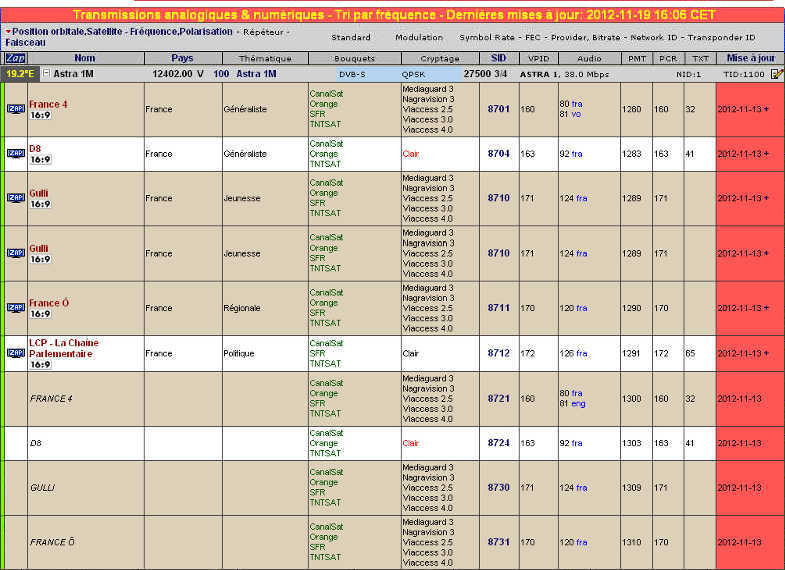785x570 pixels.
Task: Click the Zap column header icon
Action: pyautogui.click(x=16, y=58)
